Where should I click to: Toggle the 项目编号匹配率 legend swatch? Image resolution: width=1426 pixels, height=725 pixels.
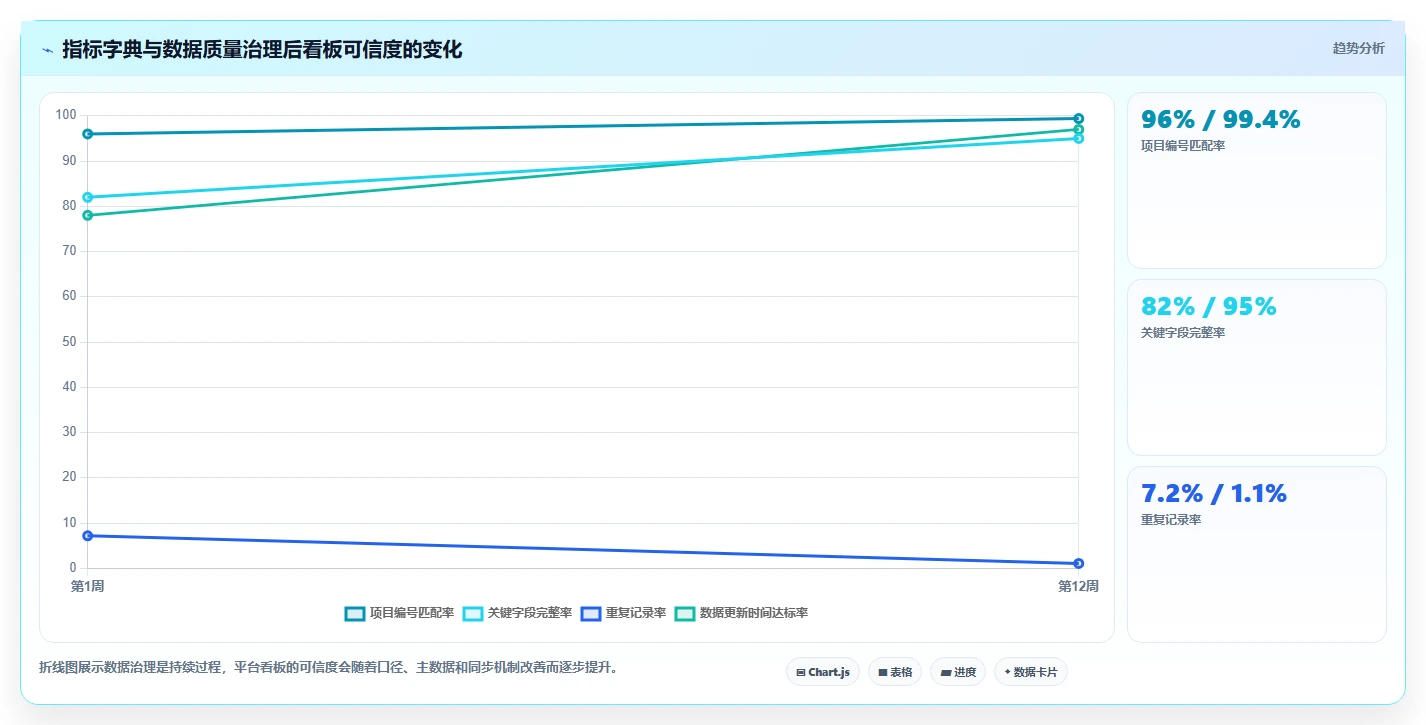tap(355, 613)
